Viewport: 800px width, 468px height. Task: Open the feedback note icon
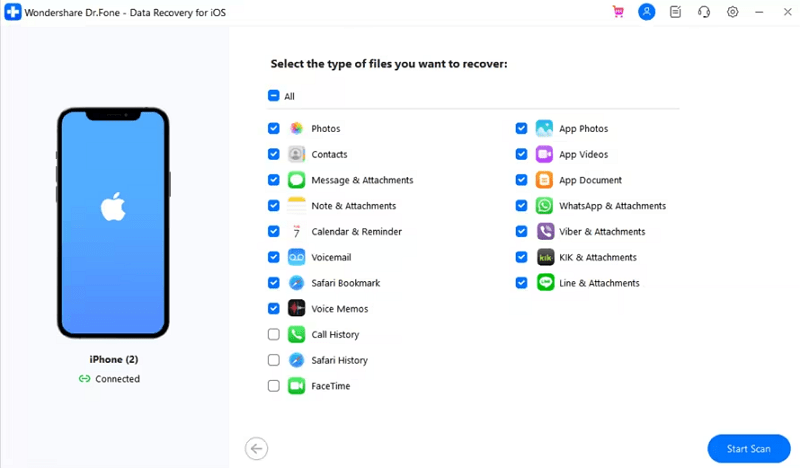[676, 12]
